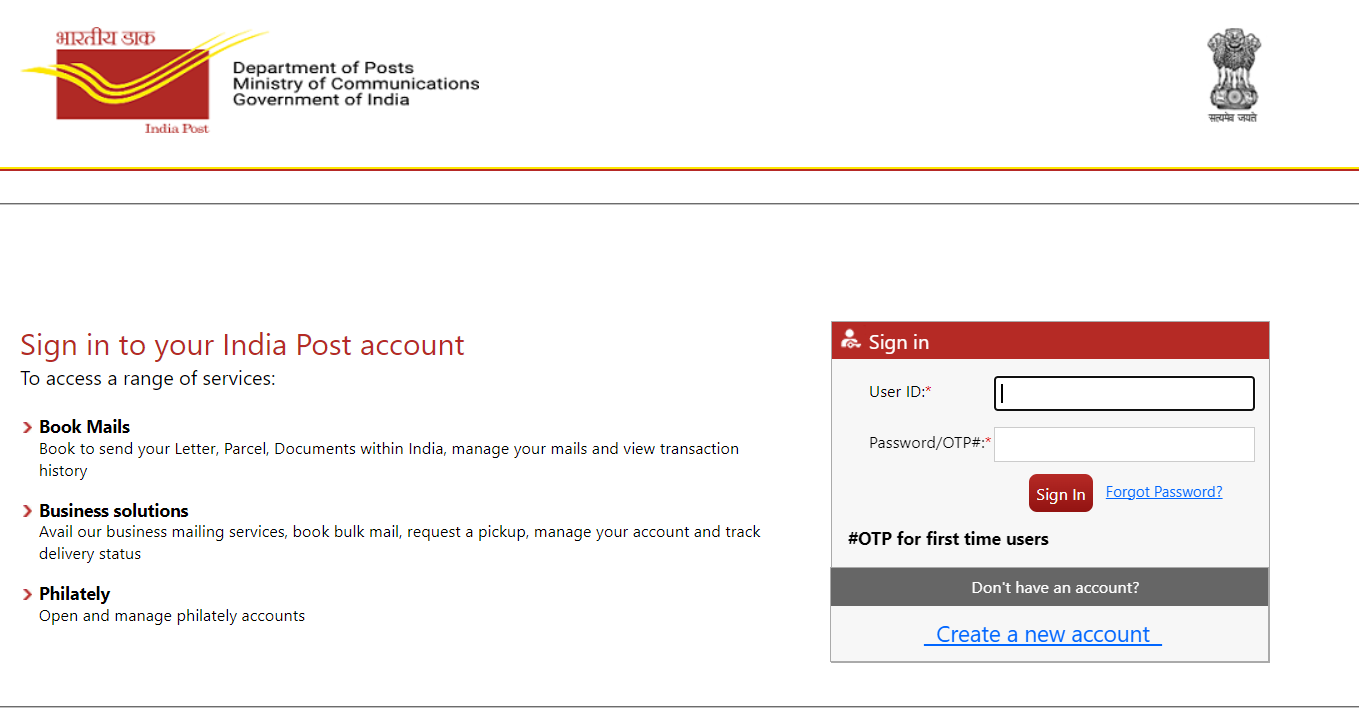The height and width of the screenshot is (727, 1359).
Task: Click the National Emblem of India
Action: point(1233,75)
